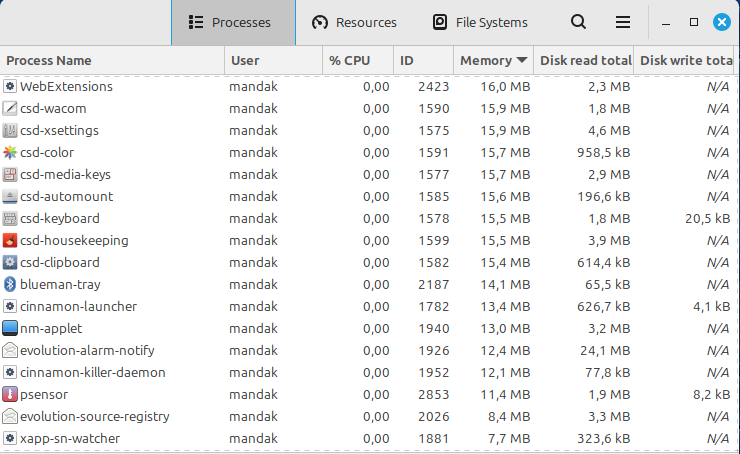Click process ID 2853
The height and width of the screenshot is (454, 740).
point(433,395)
